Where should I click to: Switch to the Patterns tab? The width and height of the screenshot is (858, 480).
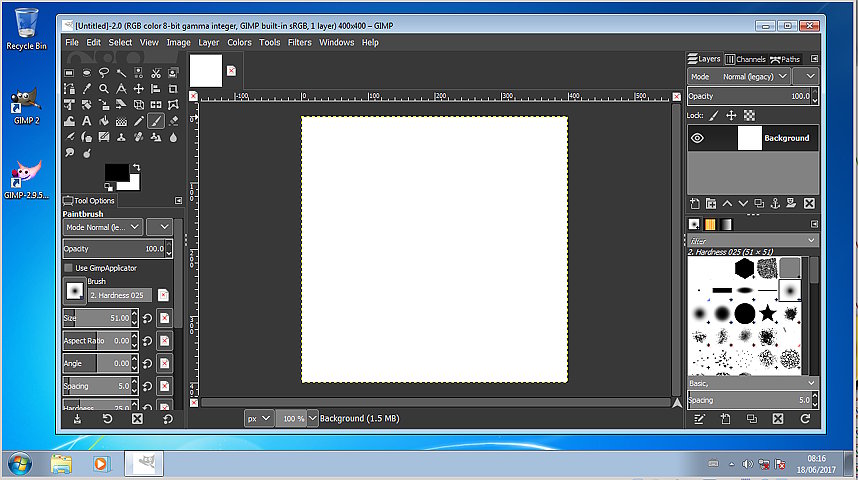pyautogui.click(x=710, y=224)
